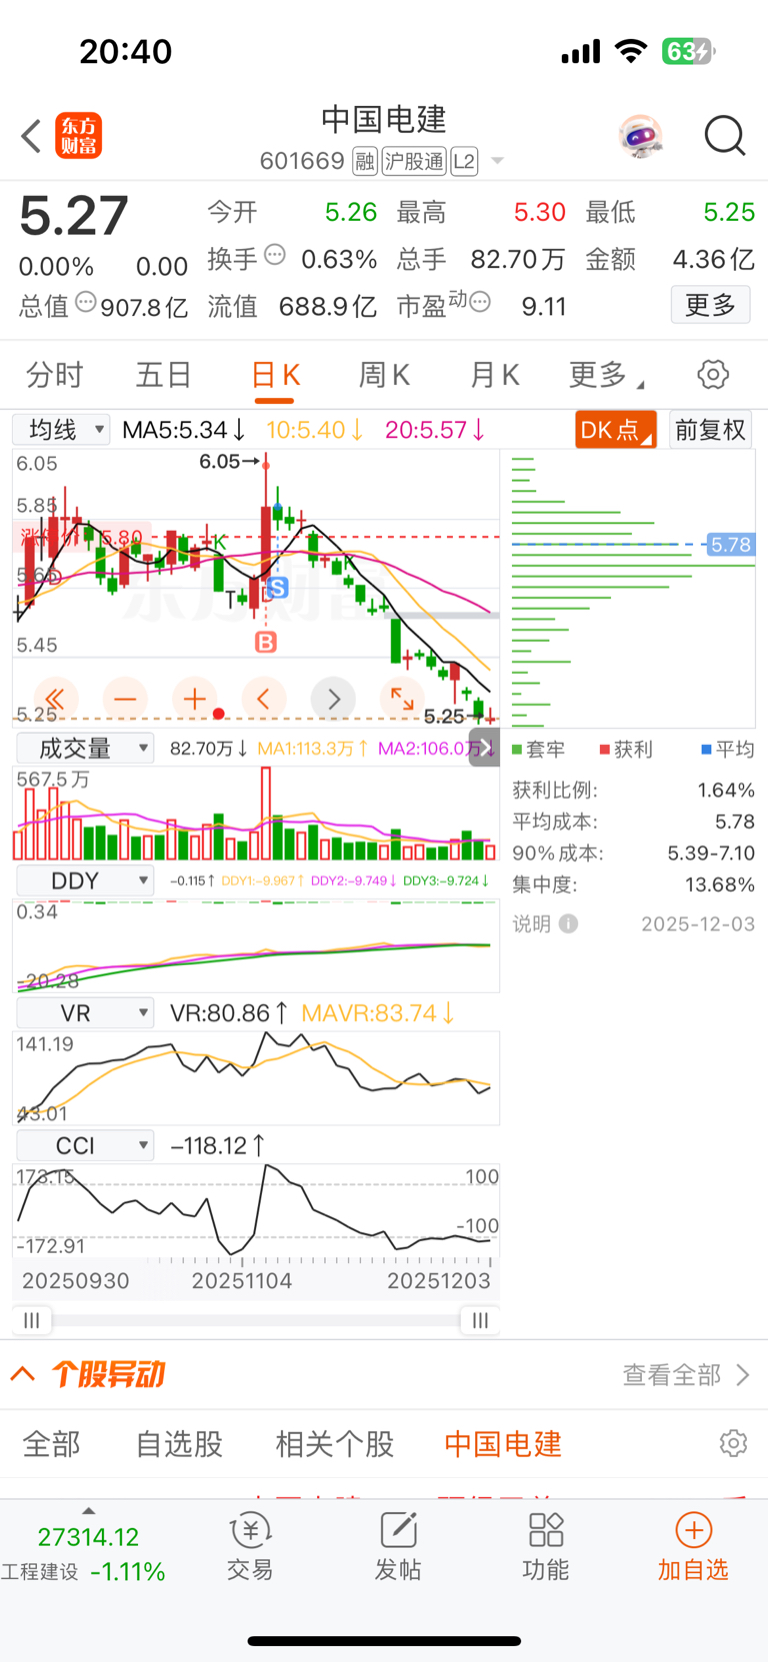This screenshot has height=1663, width=768.
Task: Select 中国电建 filter tab
Action: (x=503, y=1444)
